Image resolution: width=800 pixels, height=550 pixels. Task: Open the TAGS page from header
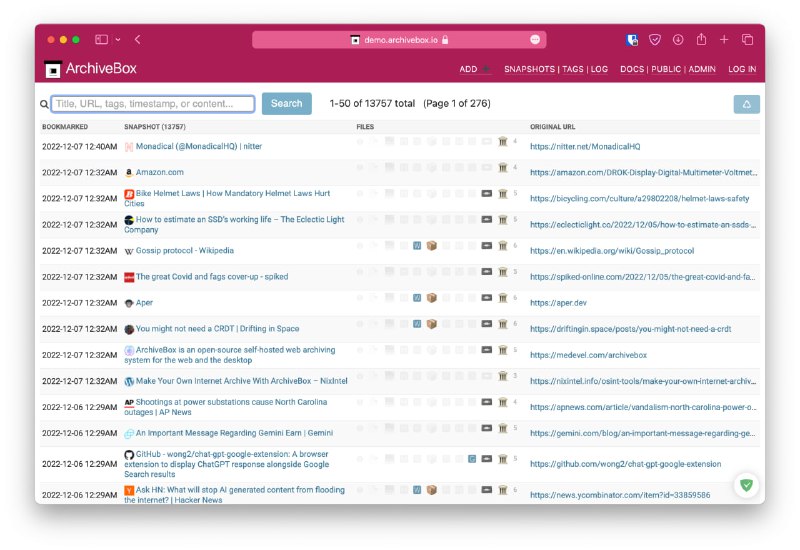coord(572,69)
